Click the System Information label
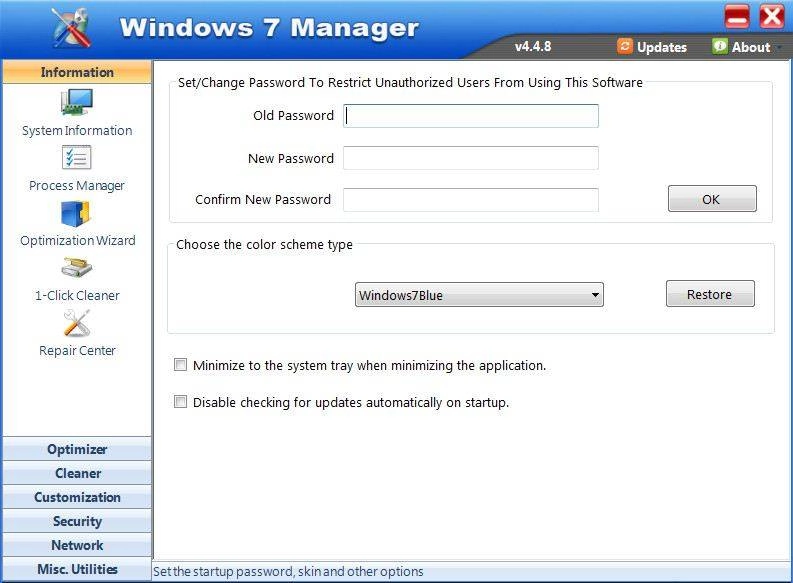 (x=77, y=130)
